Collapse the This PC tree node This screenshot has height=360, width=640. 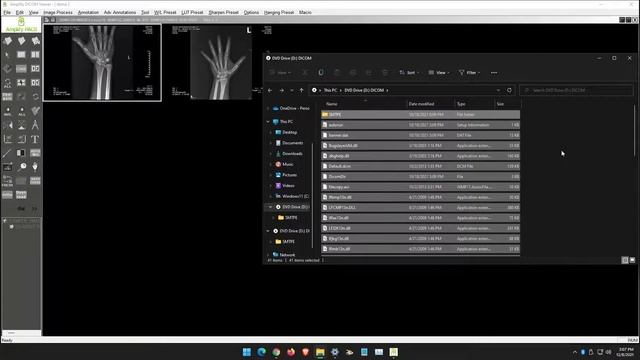[x=268, y=122]
